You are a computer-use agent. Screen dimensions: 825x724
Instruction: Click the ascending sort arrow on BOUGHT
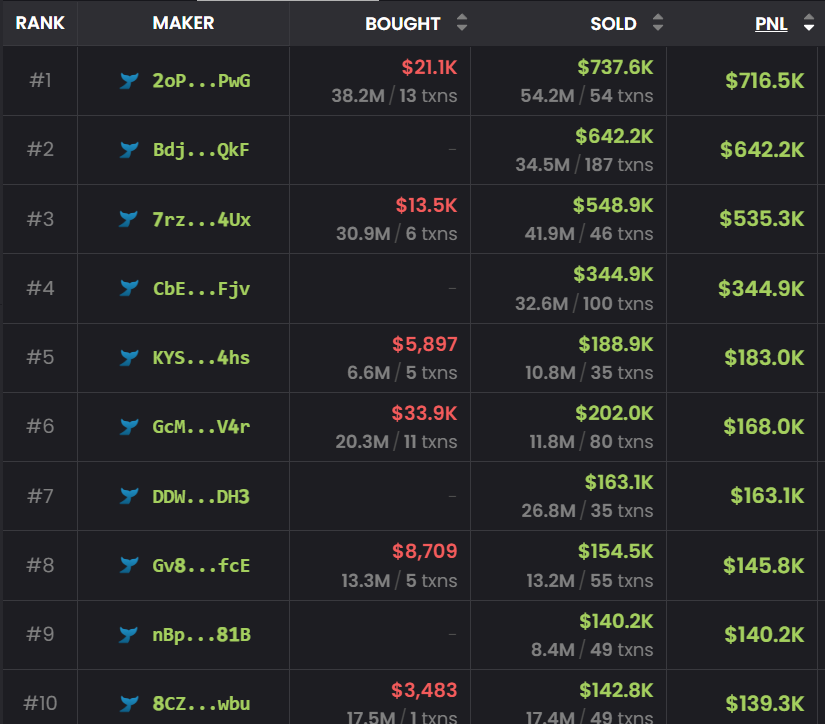461,18
